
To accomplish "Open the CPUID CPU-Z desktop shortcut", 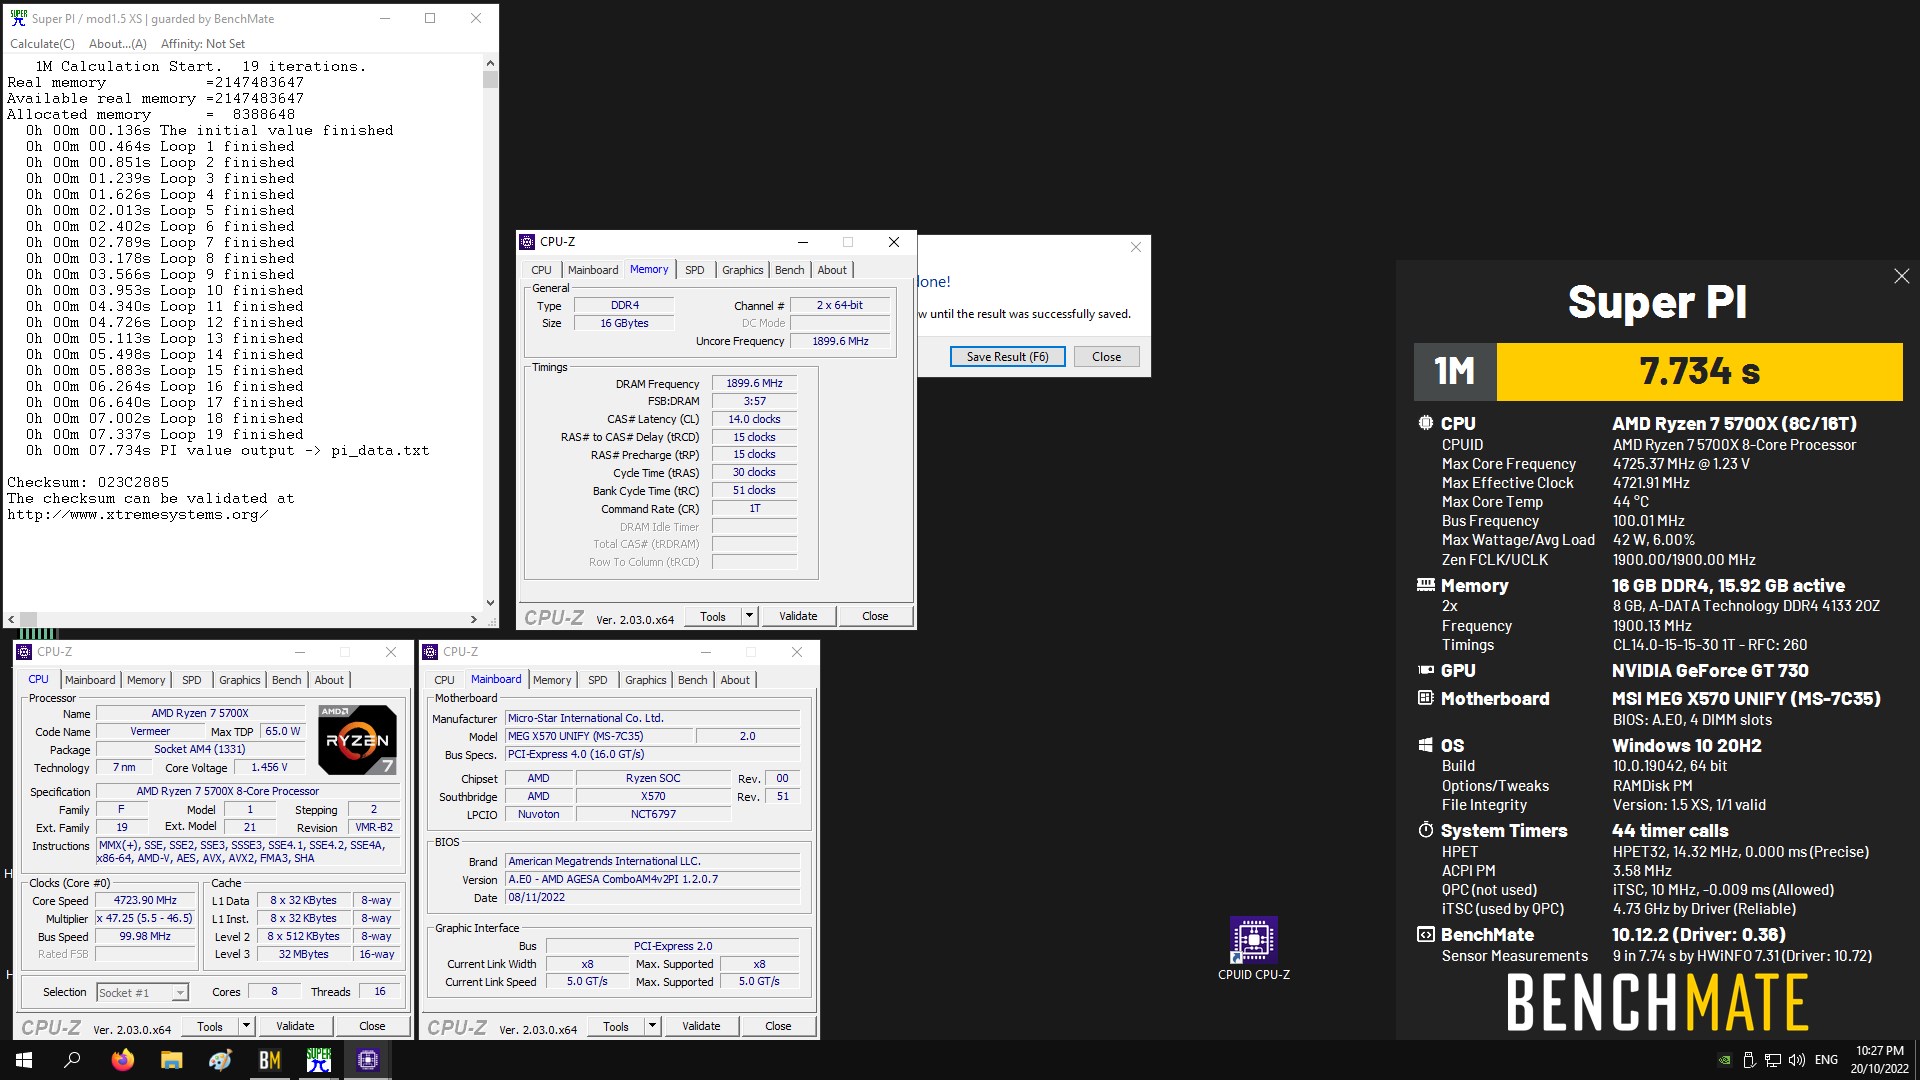I will 1253,948.
